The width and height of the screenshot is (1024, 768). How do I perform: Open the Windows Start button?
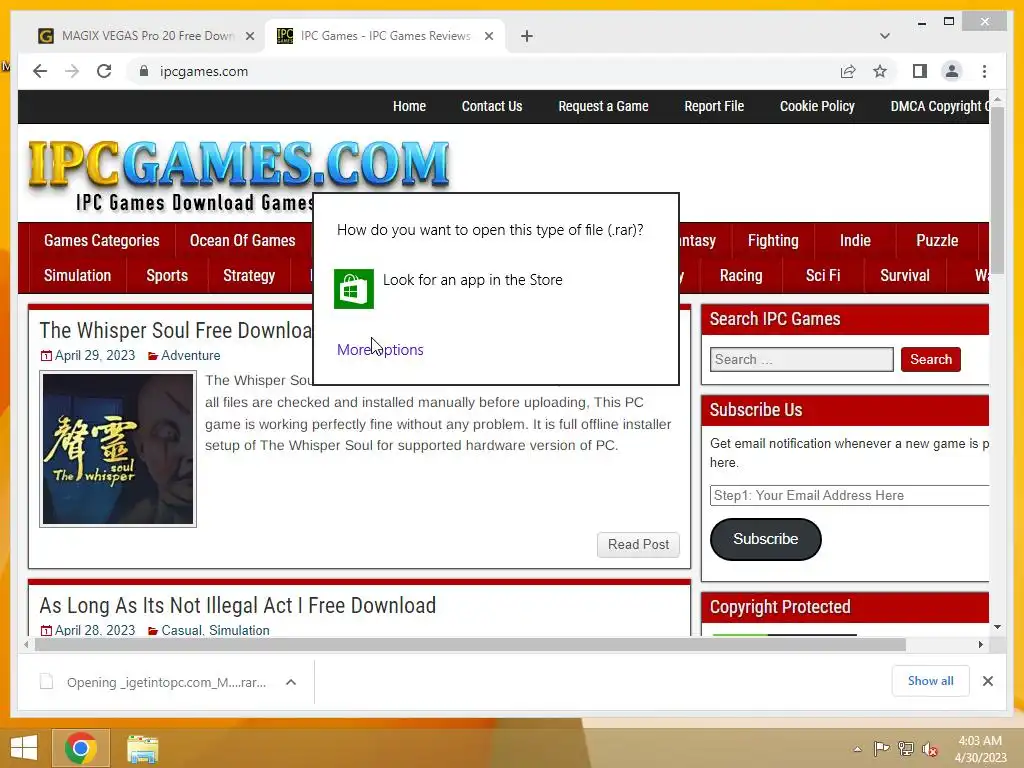(24, 748)
